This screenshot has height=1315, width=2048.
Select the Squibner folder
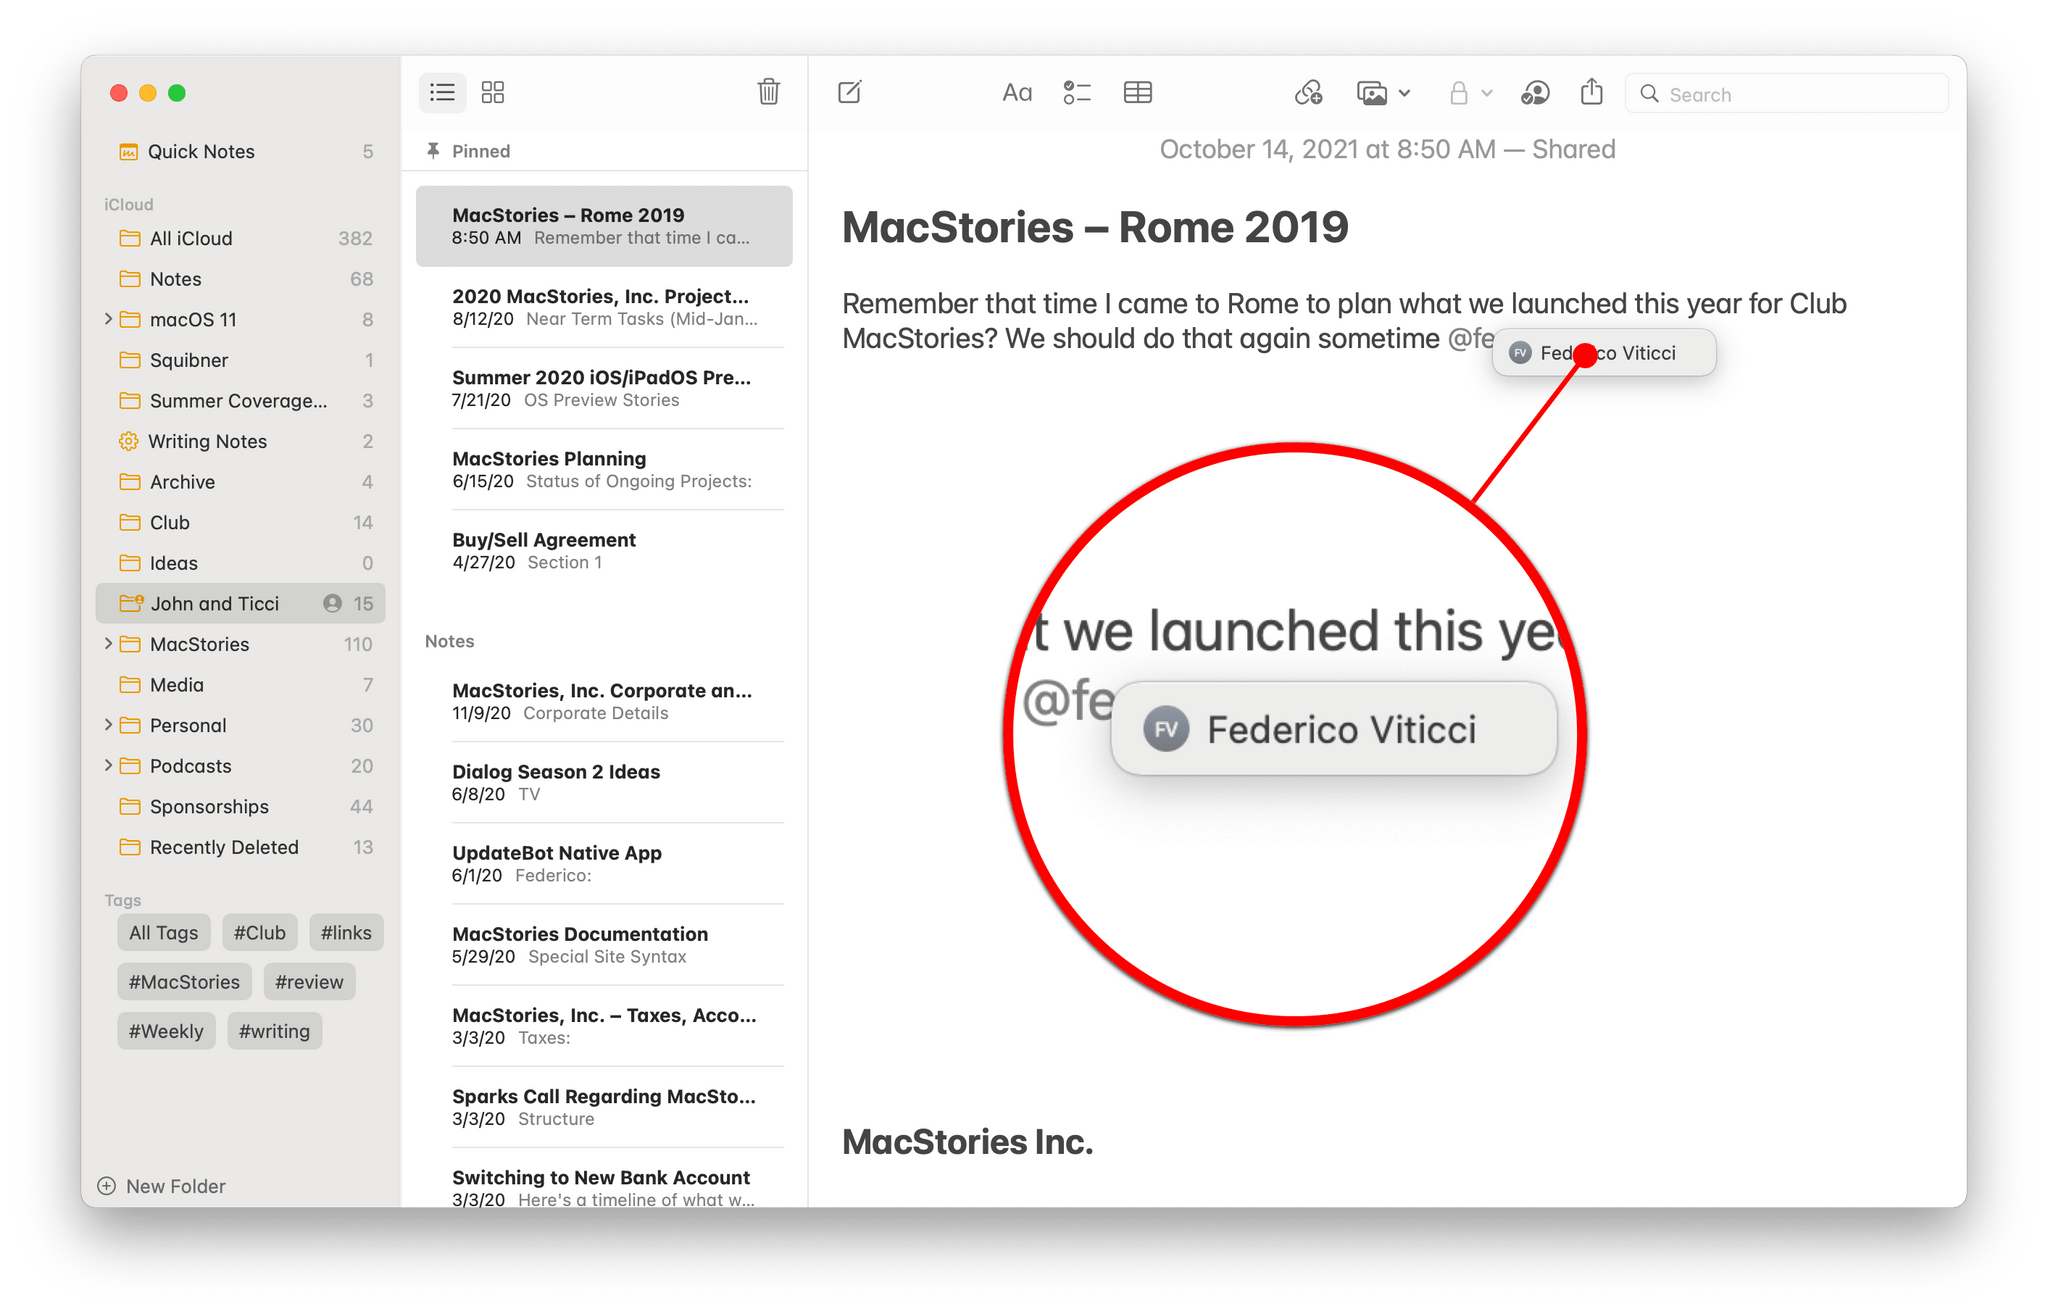(x=241, y=360)
